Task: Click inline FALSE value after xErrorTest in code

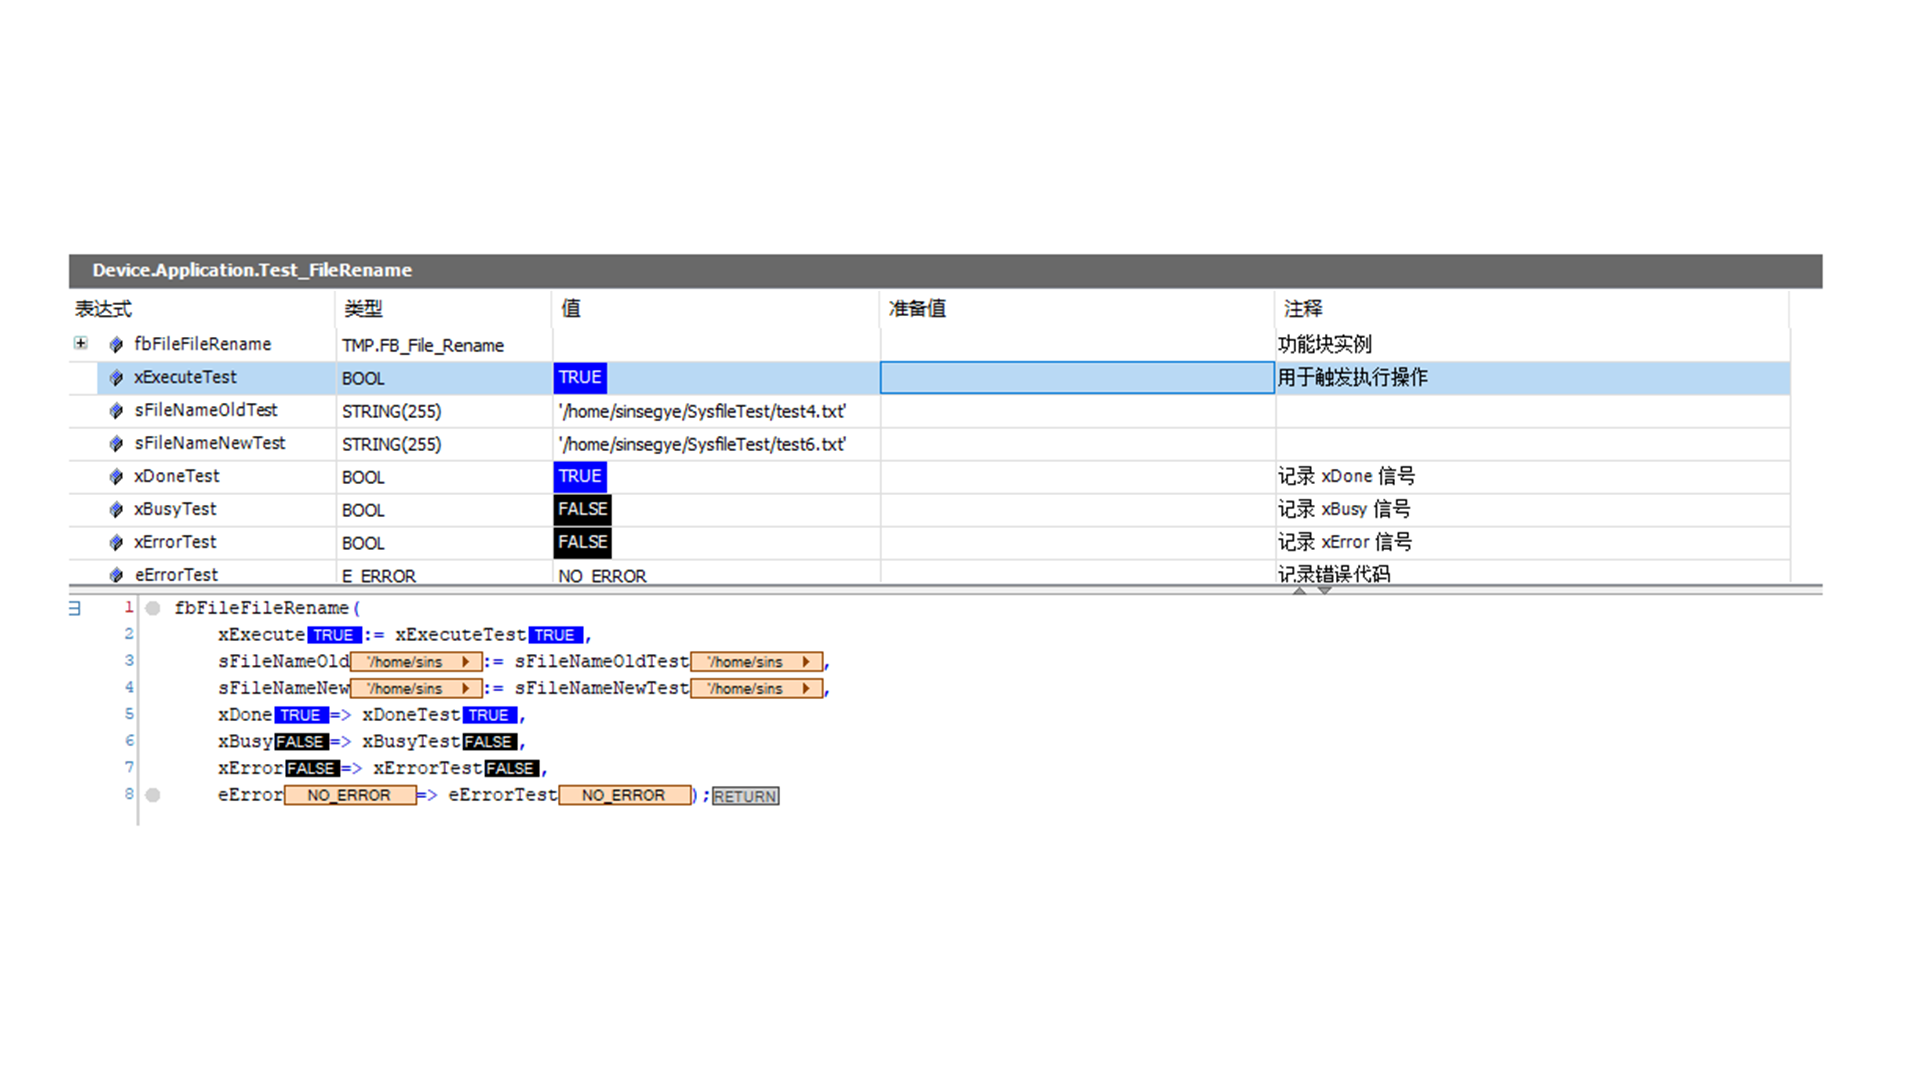Action: point(511,769)
